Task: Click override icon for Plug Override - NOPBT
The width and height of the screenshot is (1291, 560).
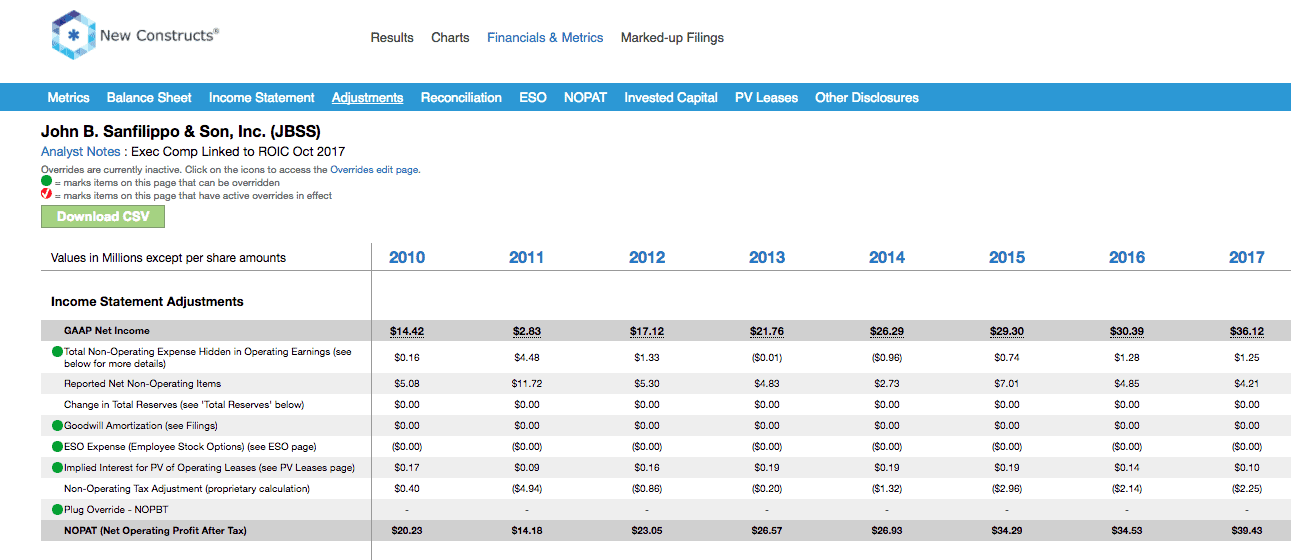Action: [57, 510]
